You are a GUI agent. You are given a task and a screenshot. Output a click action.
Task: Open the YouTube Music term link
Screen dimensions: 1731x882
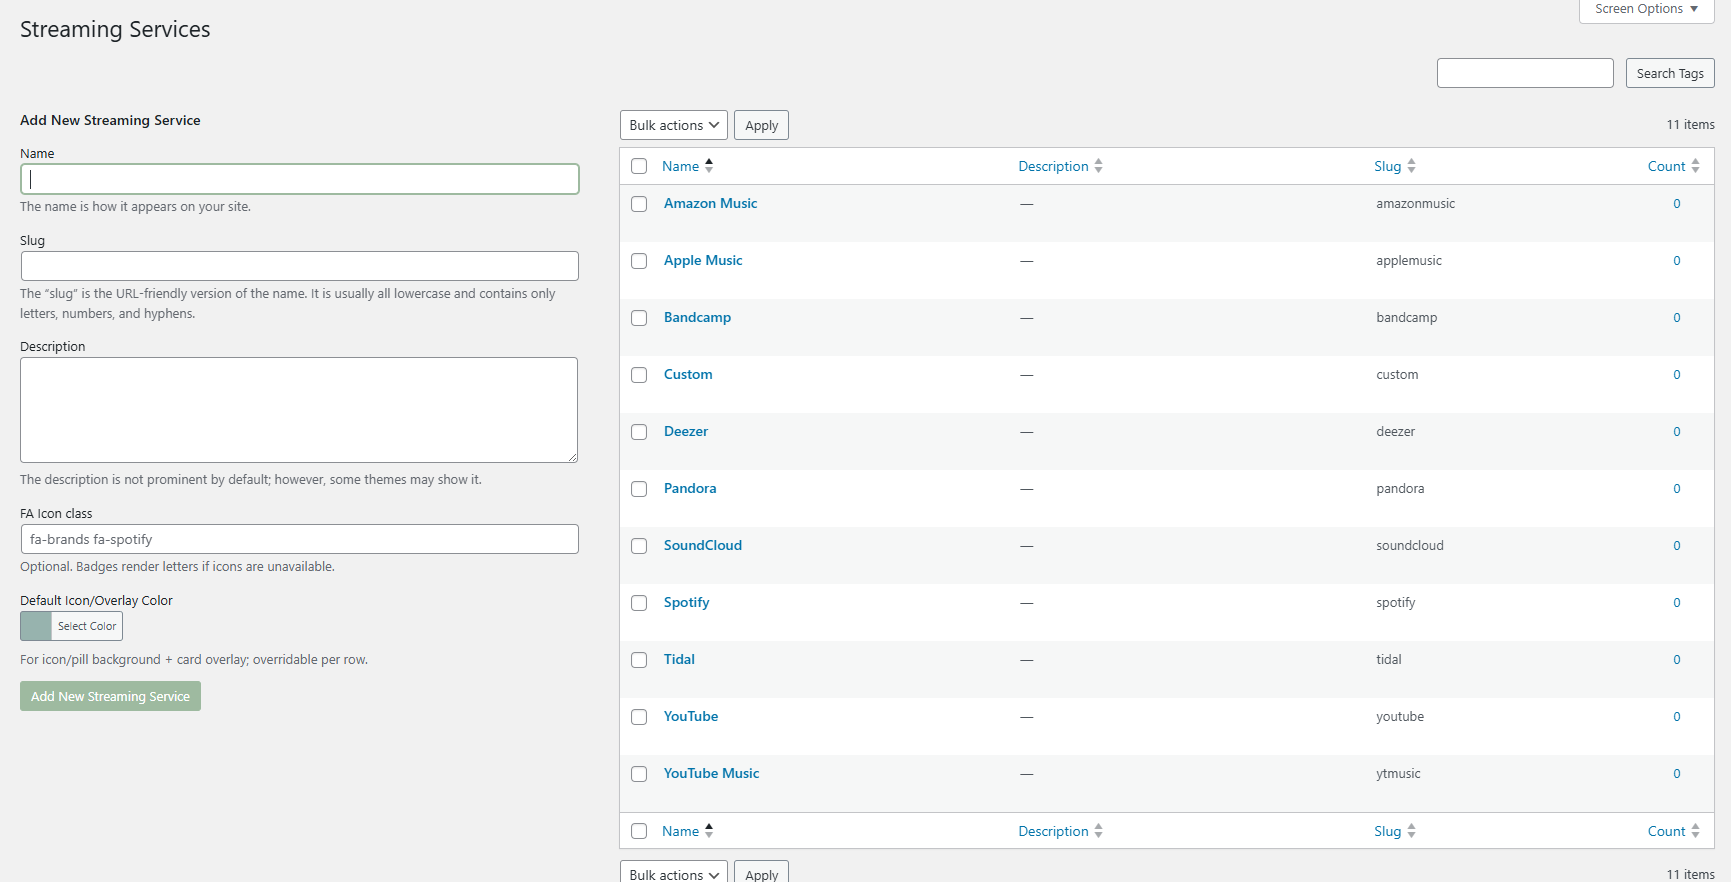tap(711, 773)
